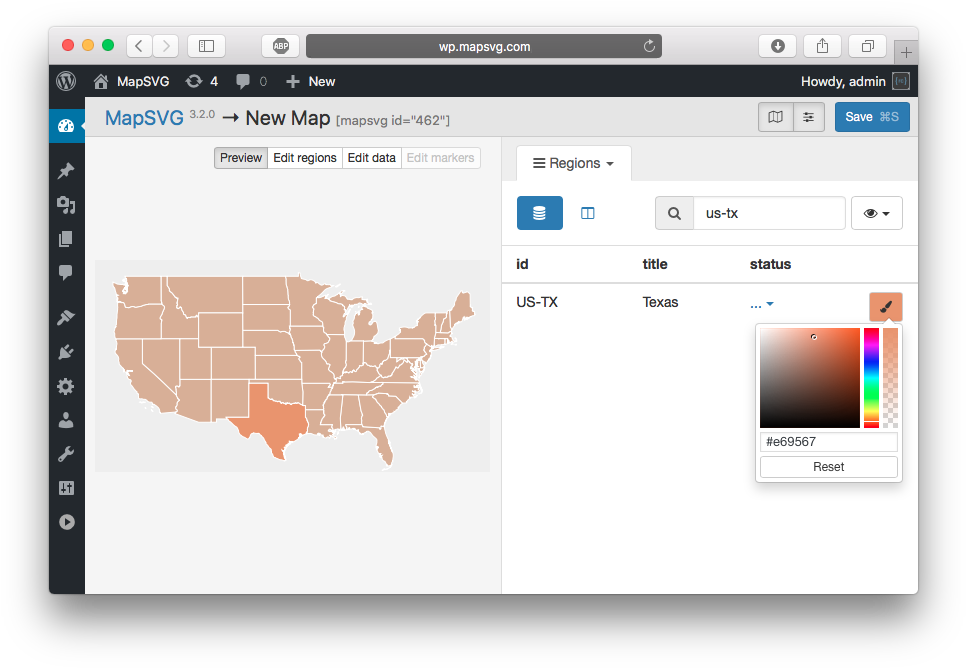Select the database list view button
Image resolution: width=966 pixels, height=668 pixels.
[540, 213]
